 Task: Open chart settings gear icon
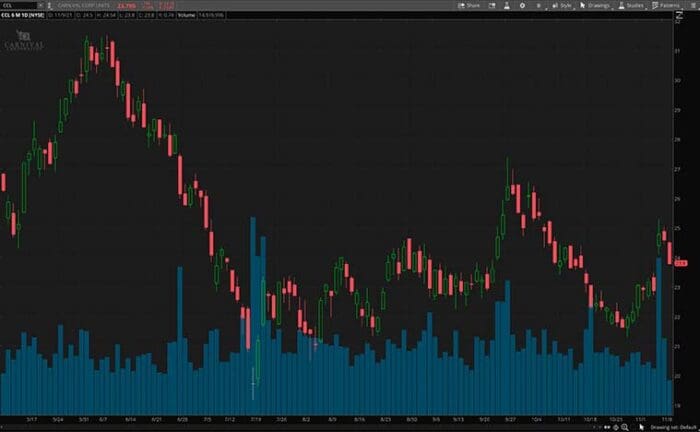click(522, 5)
